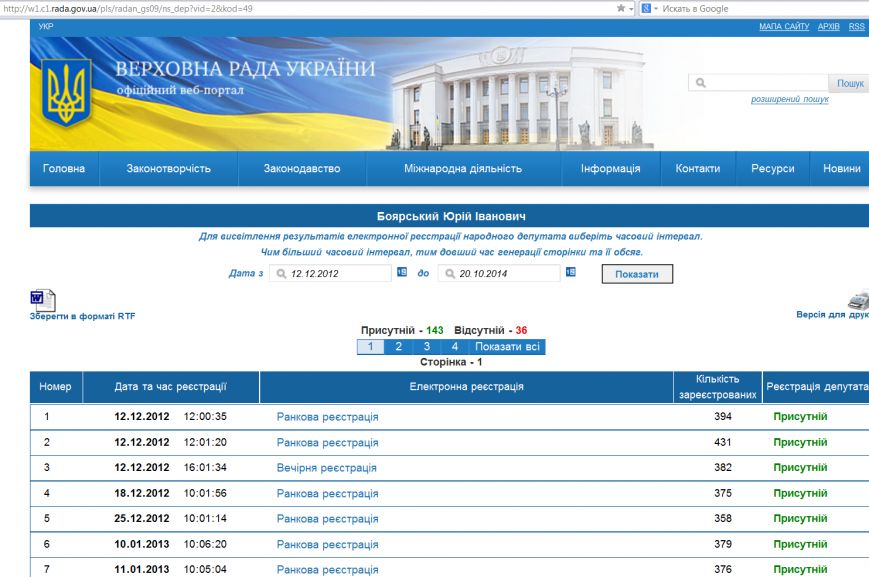Click 'Версія для друку' link
Image resolution: width=869 pixels, height=577 pixels.
tap(832, 314)
